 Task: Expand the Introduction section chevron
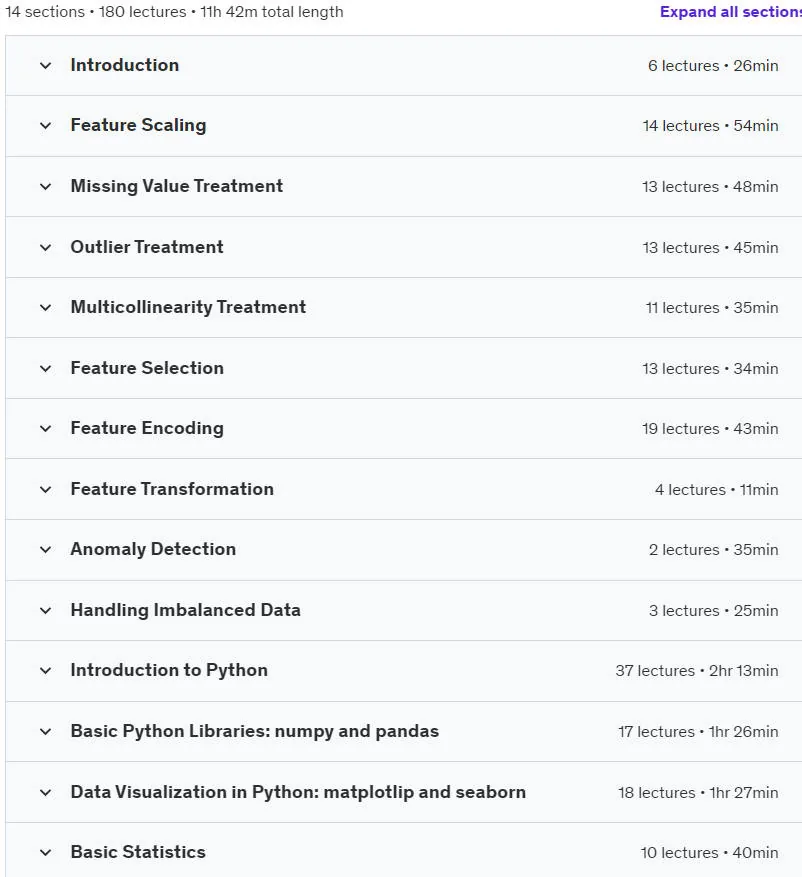click(x=45, y=66)
